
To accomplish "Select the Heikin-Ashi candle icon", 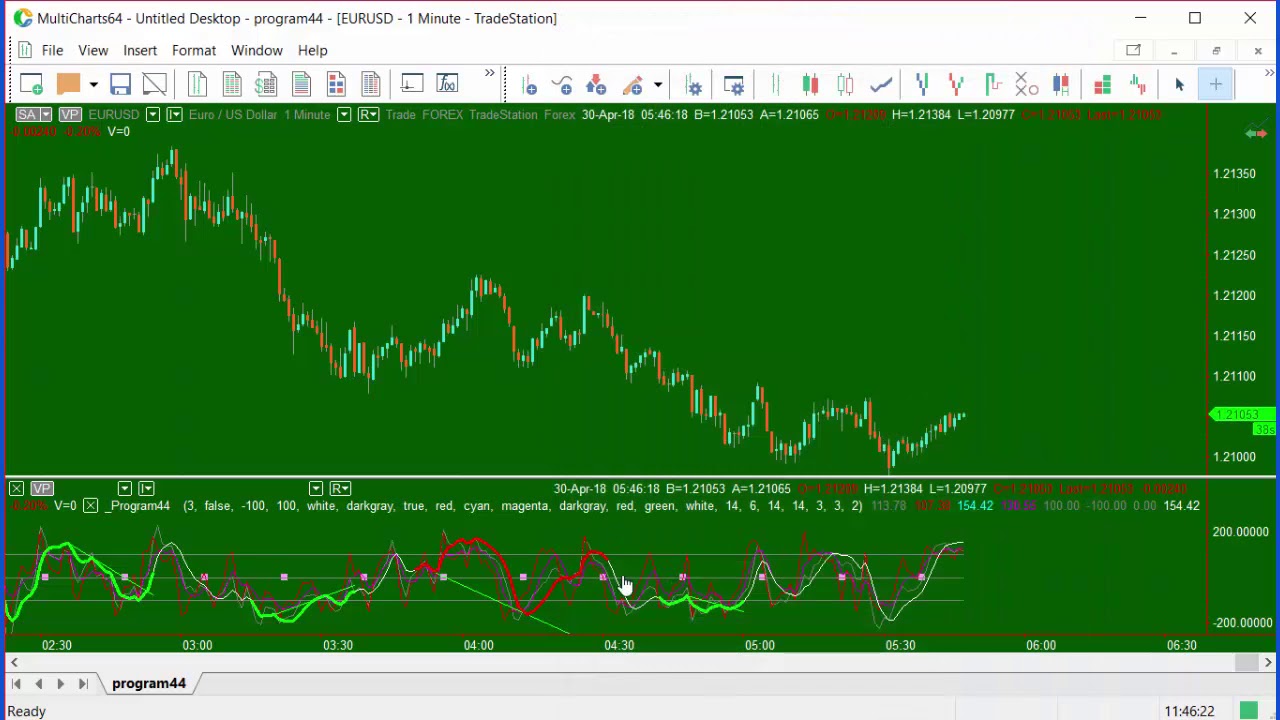I will tap(1061, 86).
